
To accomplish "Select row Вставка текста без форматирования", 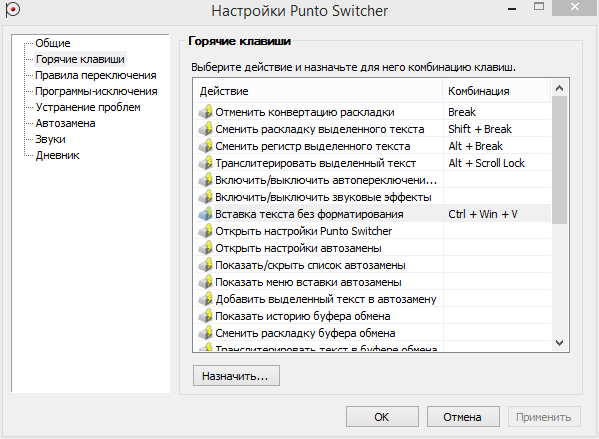I will coord(372,214).
